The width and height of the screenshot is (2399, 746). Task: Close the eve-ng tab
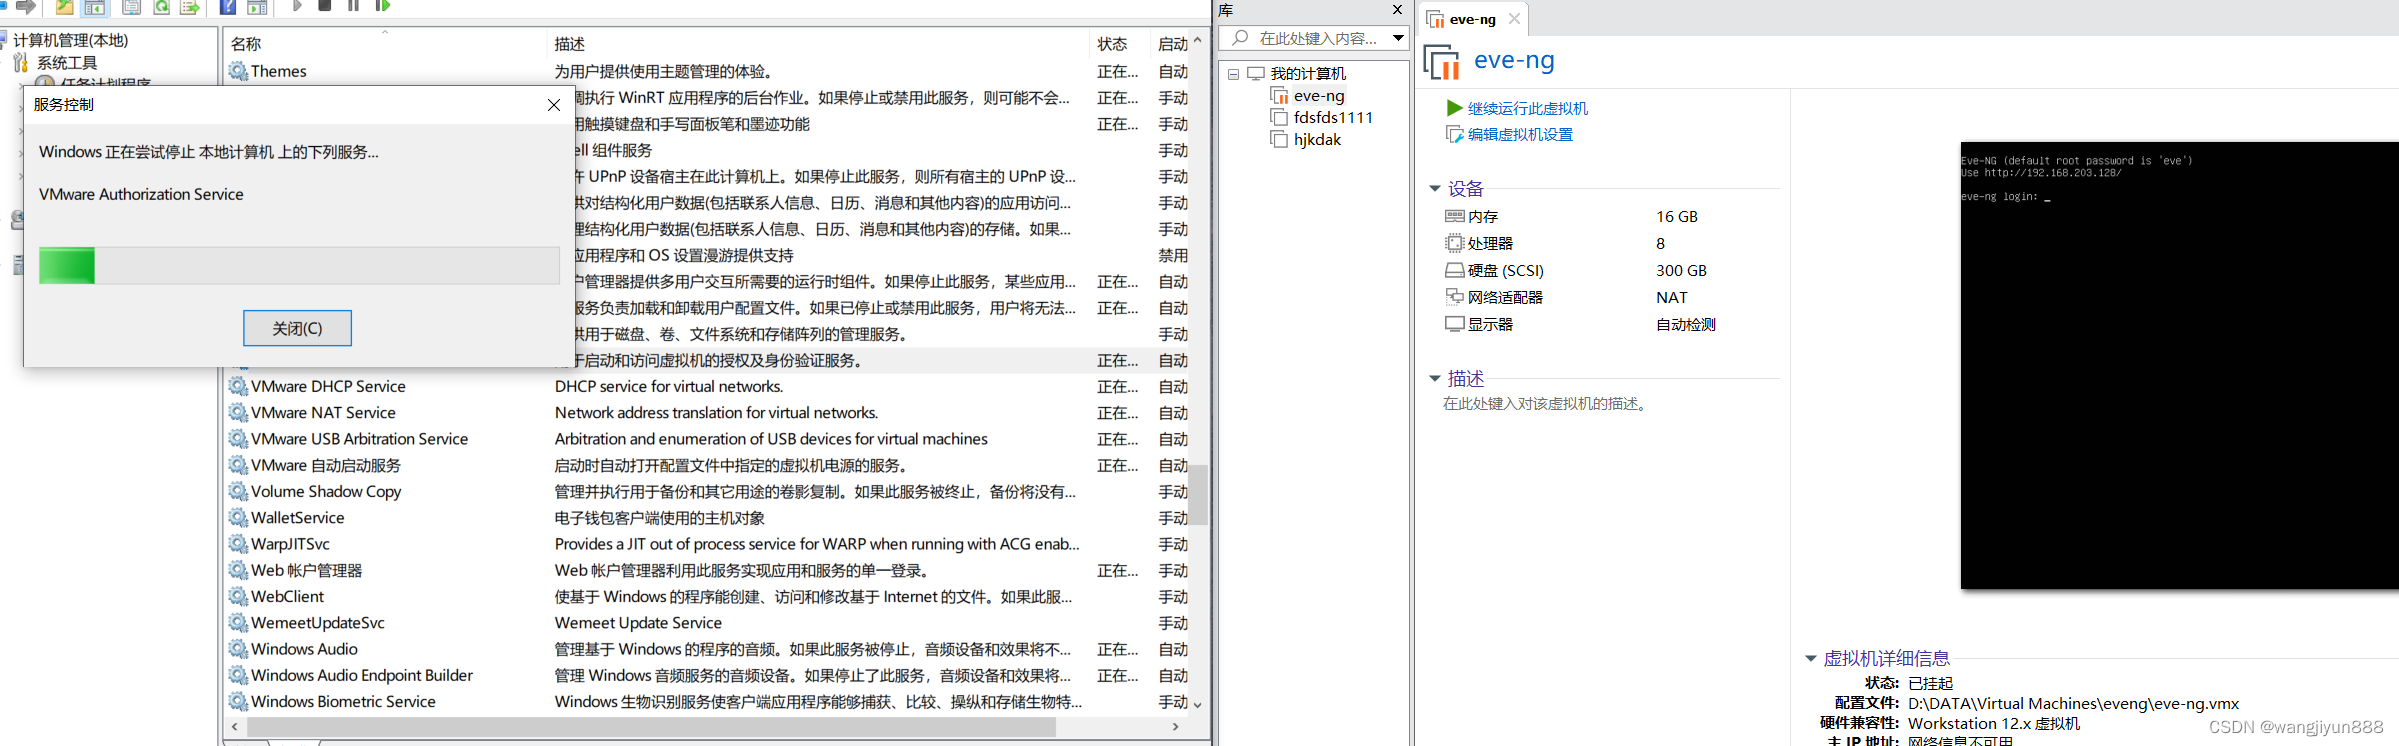click(x=1514, y=18)
